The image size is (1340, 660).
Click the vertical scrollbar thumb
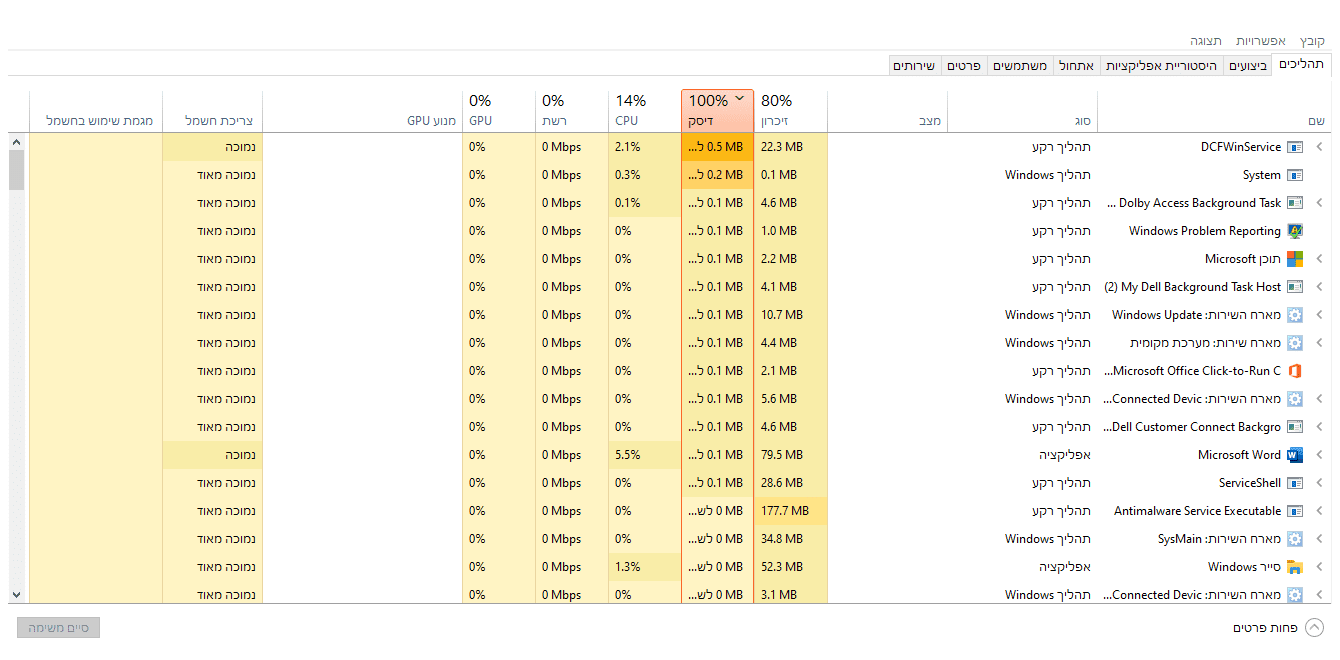click(16, 170)
